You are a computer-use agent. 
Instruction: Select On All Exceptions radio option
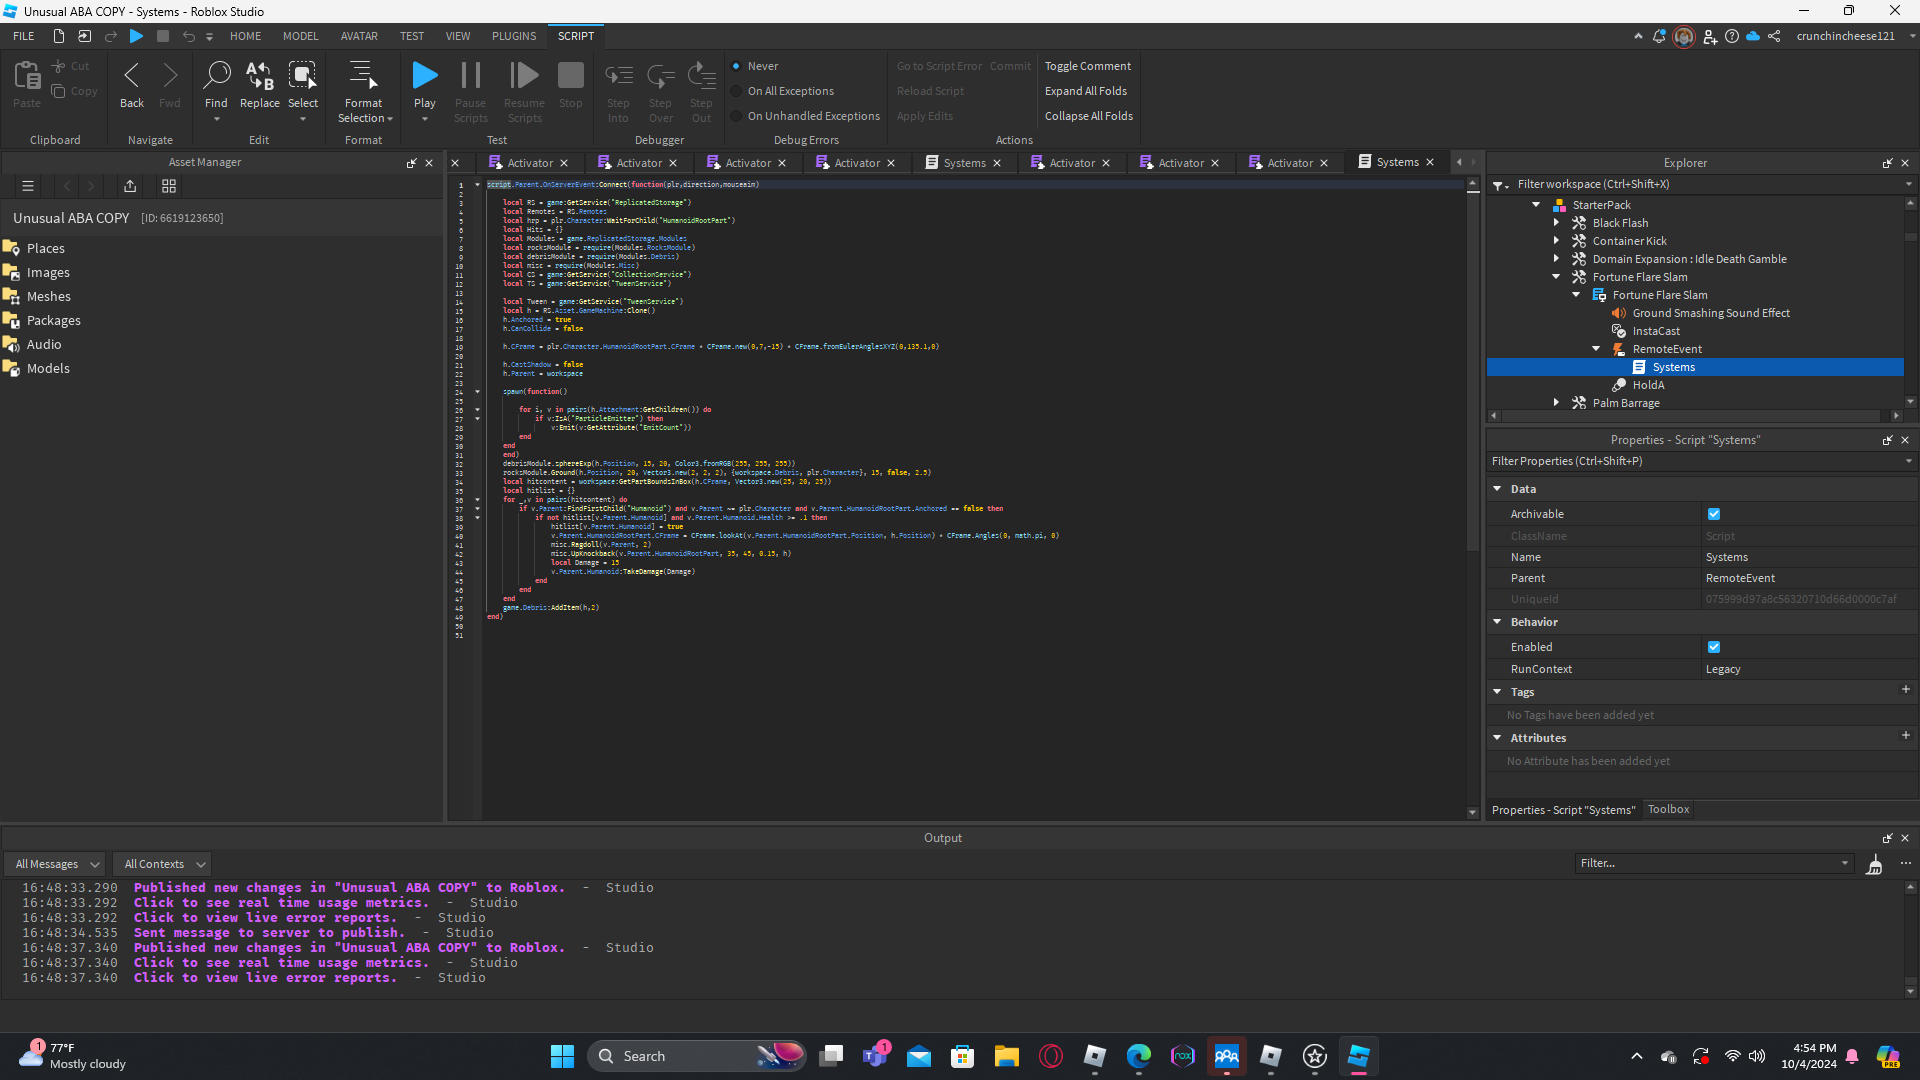pyautogui.click(x=736, y=91)
